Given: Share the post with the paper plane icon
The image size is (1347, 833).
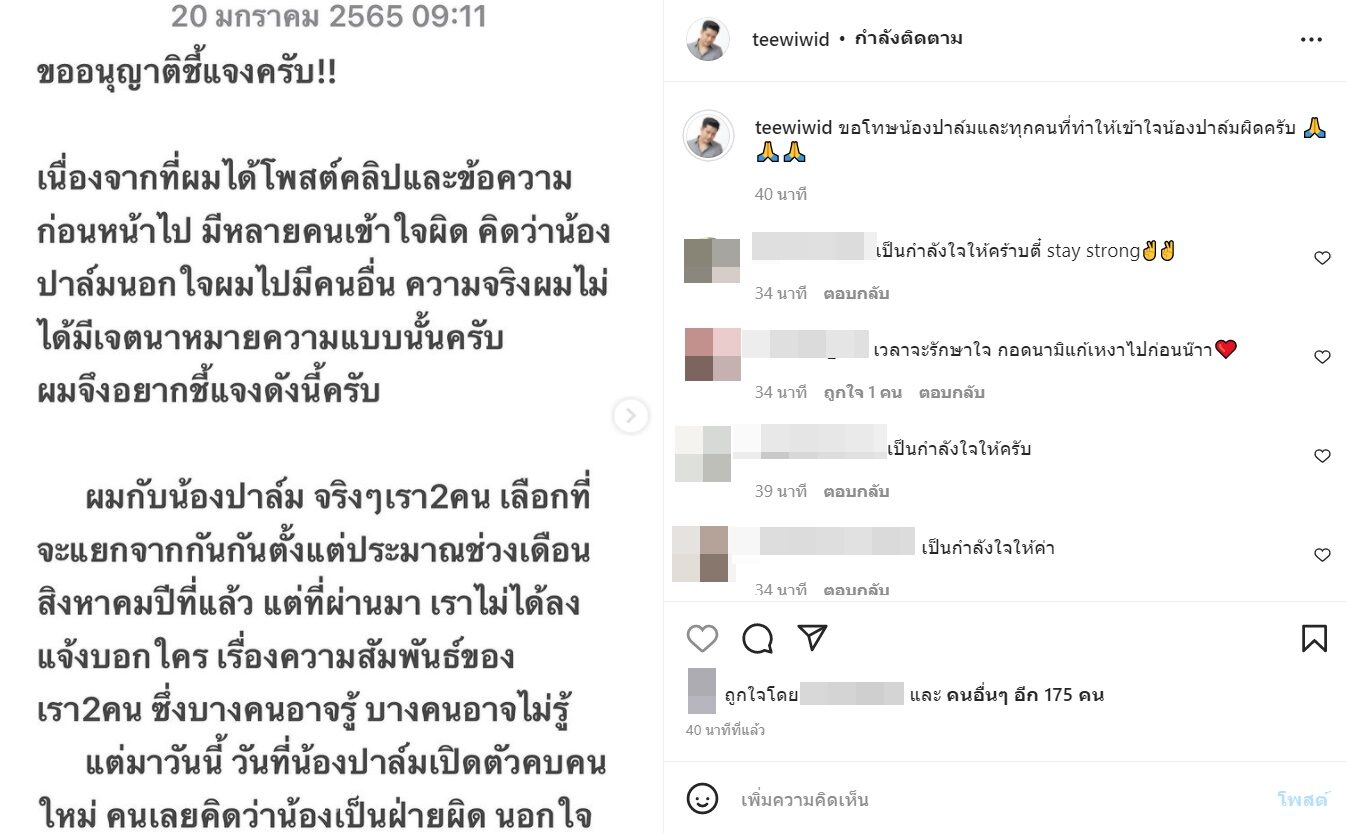Looking at the screenshot, I should coord(812,638).
